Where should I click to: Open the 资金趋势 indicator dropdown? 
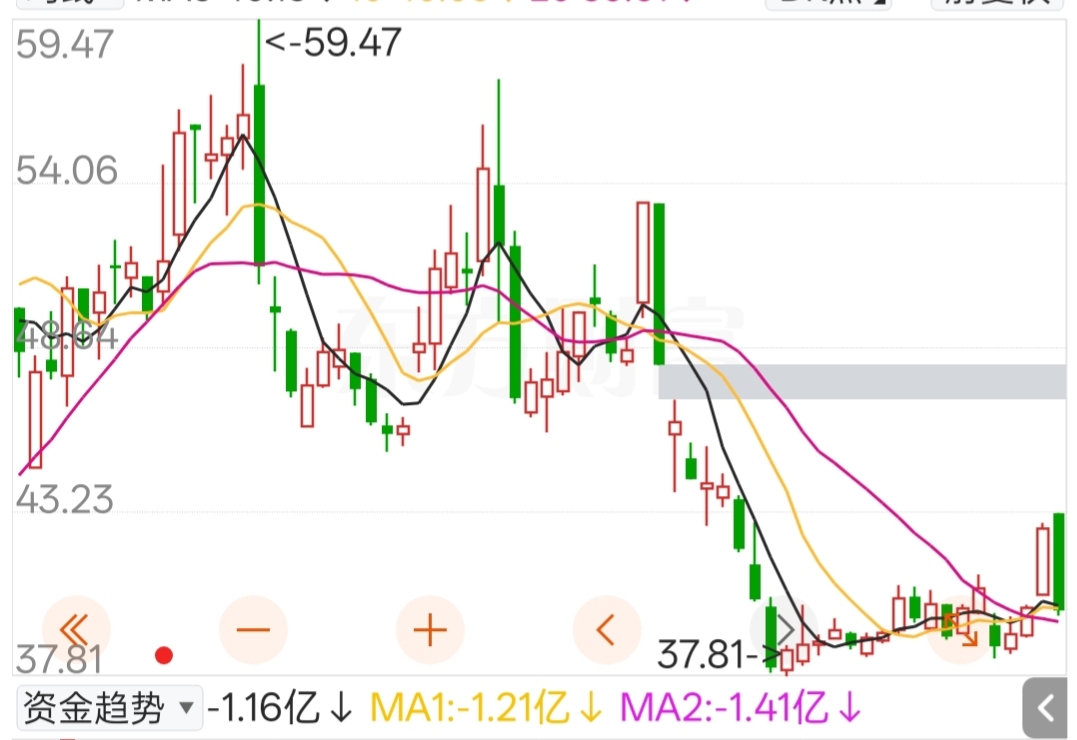click(109, 708)
